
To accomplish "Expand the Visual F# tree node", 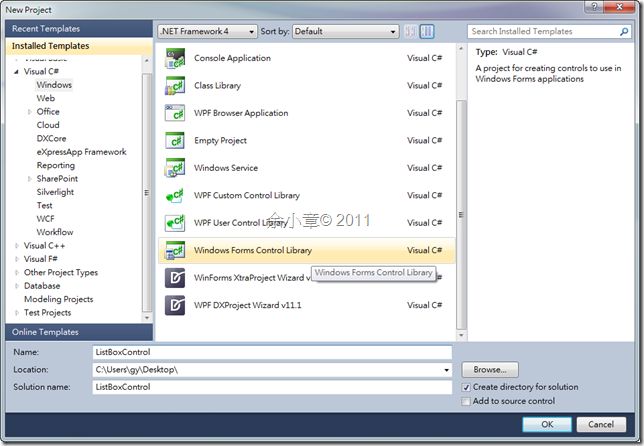I will [16, 259].
